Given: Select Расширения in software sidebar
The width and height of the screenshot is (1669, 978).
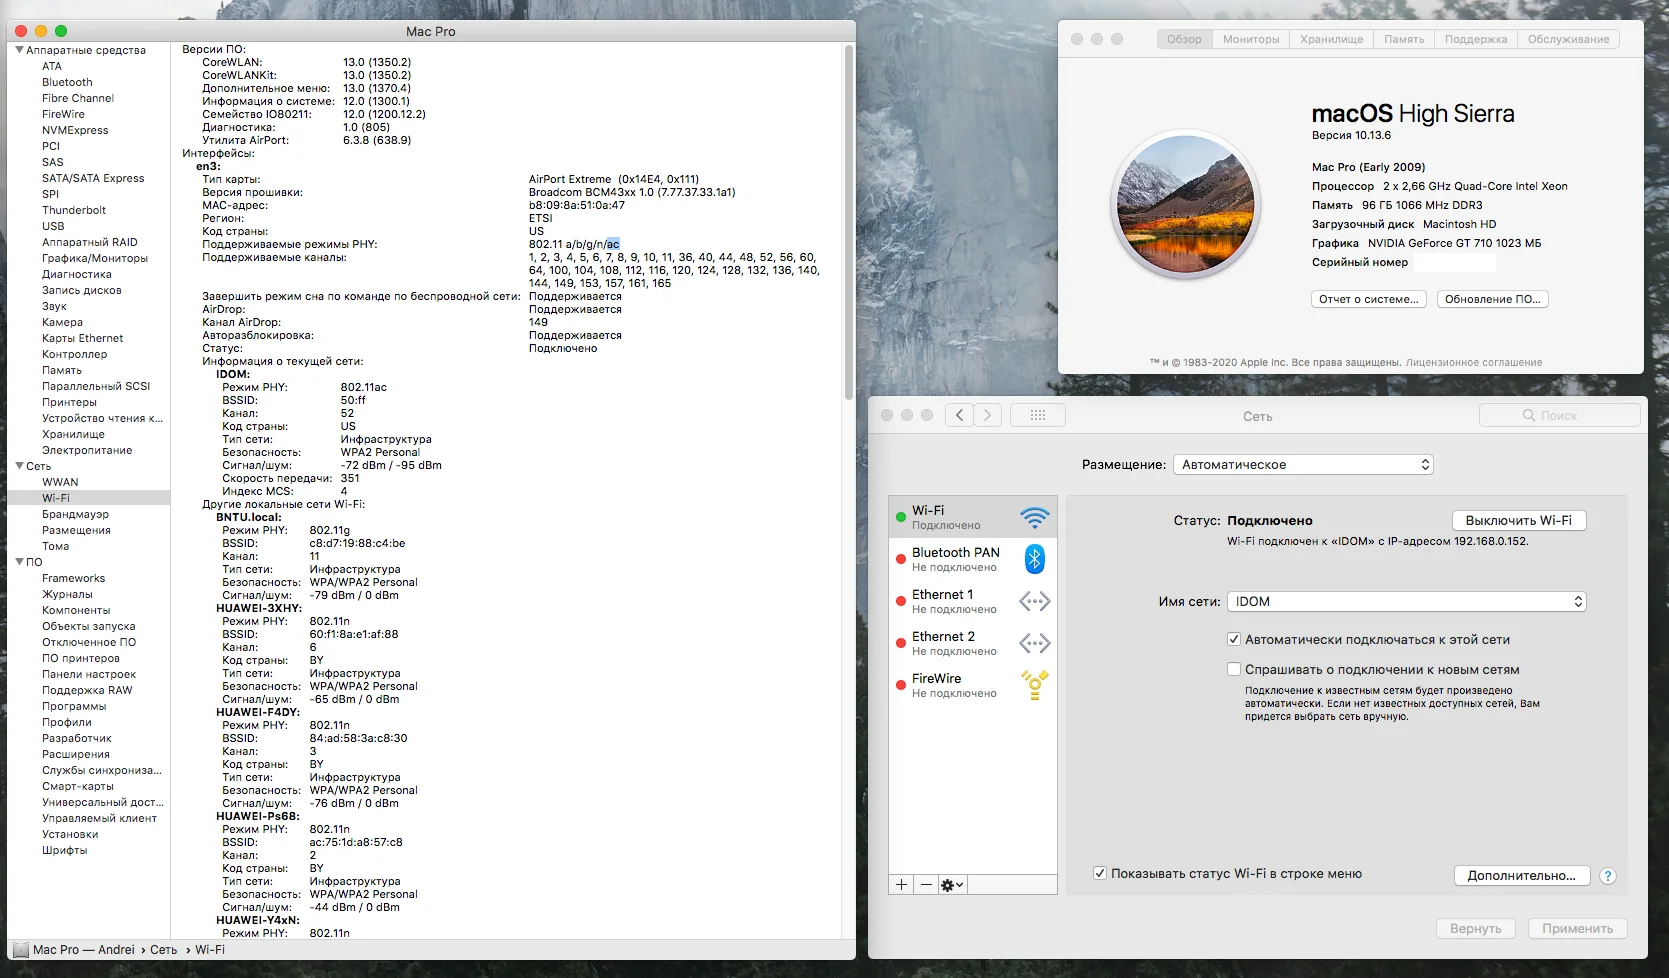Looking at the screenshot, I should [x=76, y=754].
